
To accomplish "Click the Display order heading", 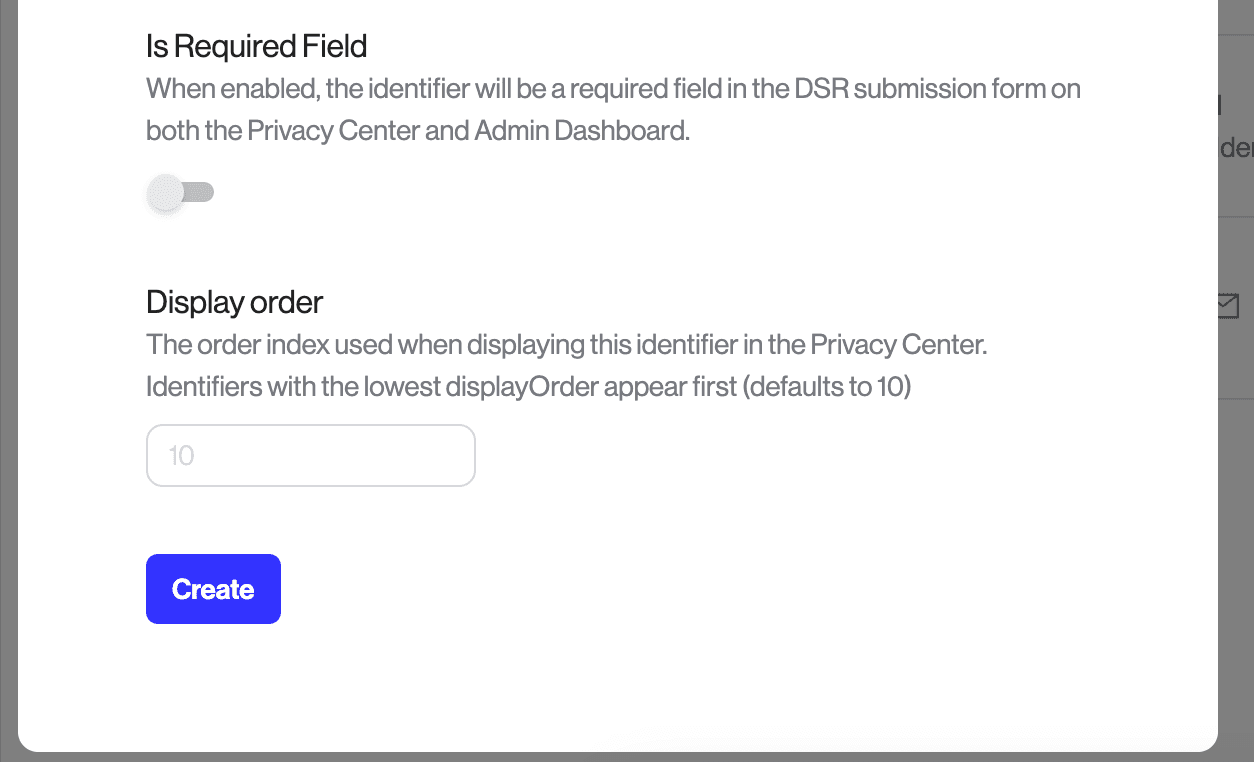I will point(234,302).
